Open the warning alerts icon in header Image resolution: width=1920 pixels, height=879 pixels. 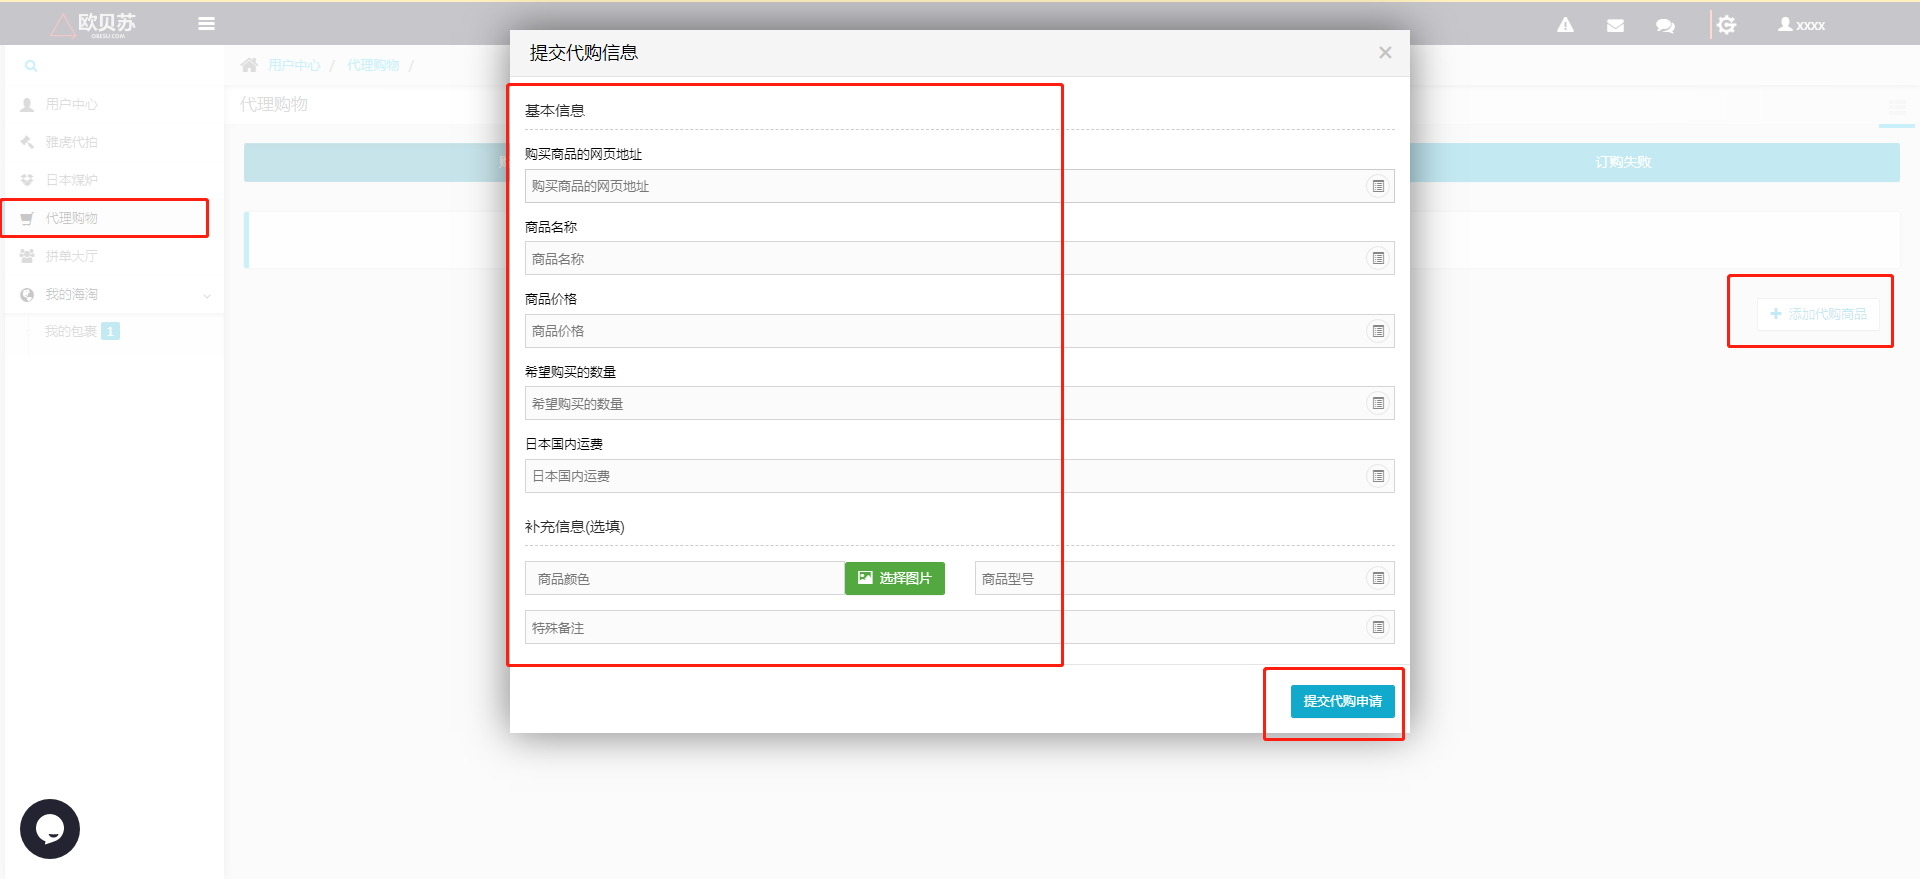pyautogui.click(x=1565, y=25)
